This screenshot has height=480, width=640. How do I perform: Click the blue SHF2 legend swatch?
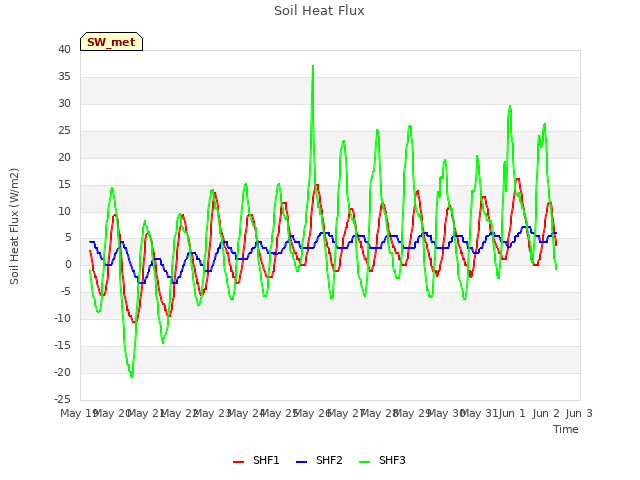(x=301, y=462)
